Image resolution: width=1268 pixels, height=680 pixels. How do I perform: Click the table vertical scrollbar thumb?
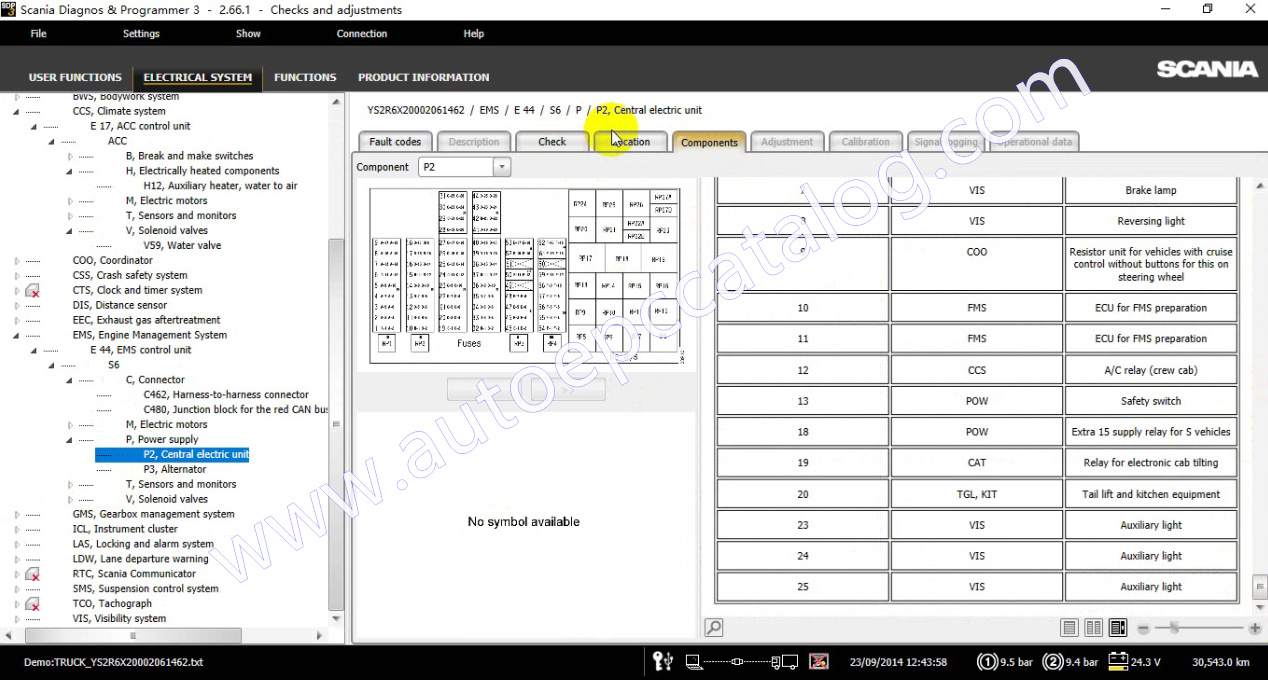[x=1260, y=585]
